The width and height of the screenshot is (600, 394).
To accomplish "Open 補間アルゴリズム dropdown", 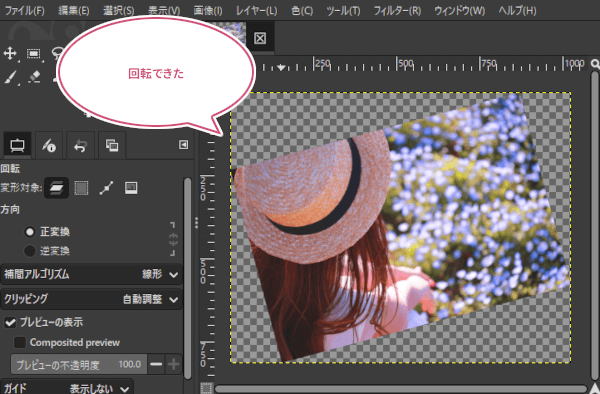I will (x=91, y=274).
